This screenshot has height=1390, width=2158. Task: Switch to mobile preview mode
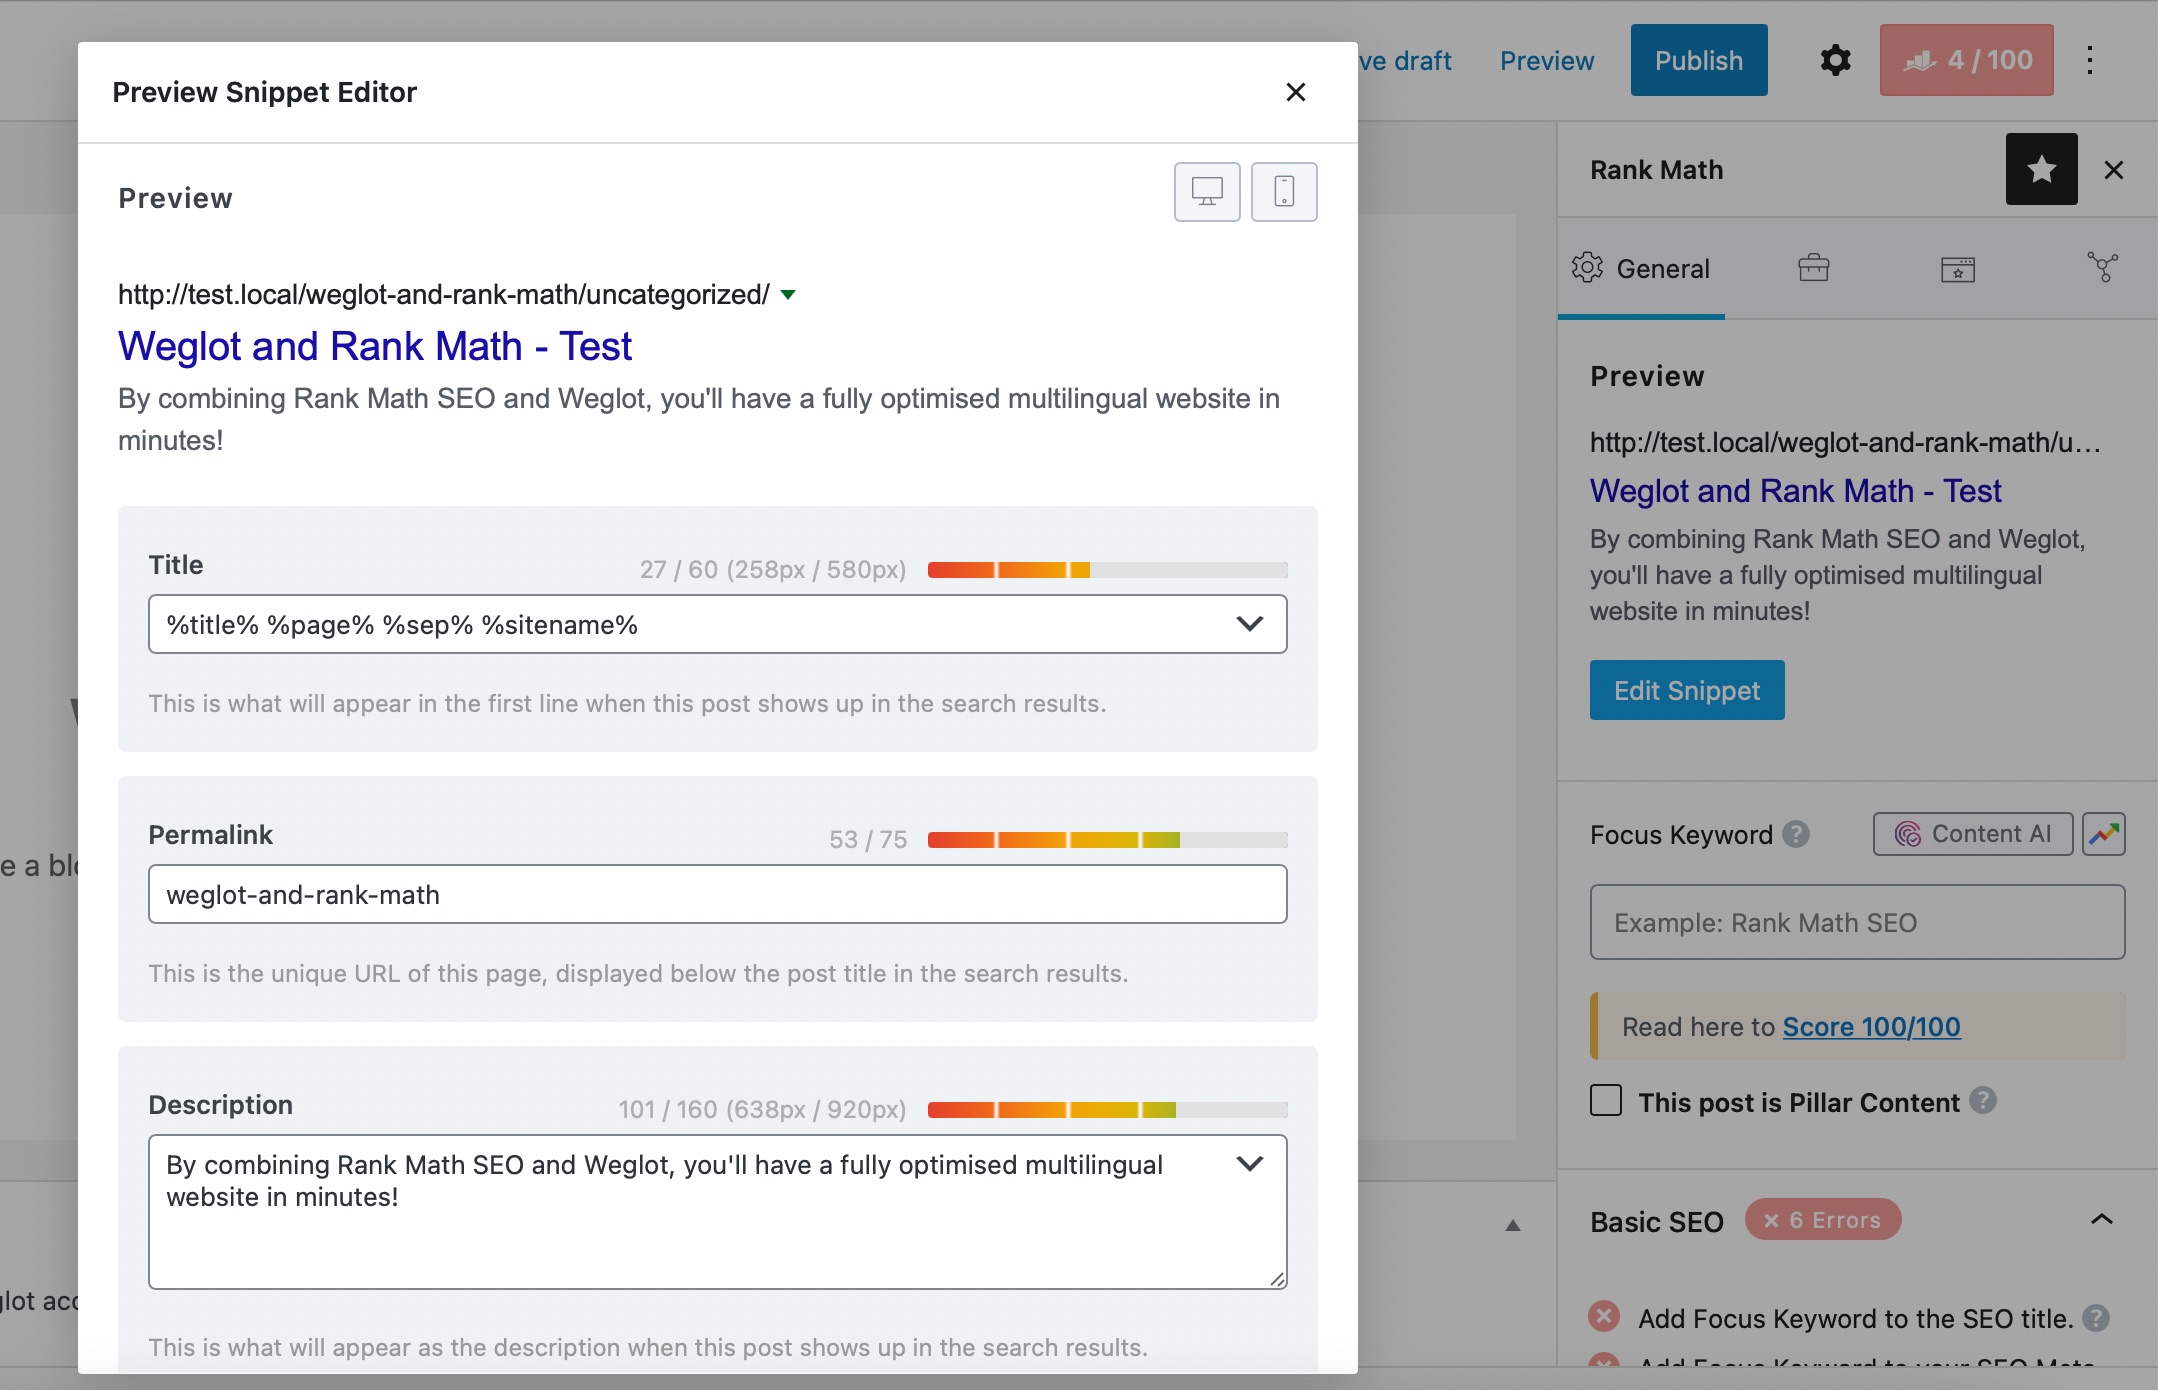1285,191
